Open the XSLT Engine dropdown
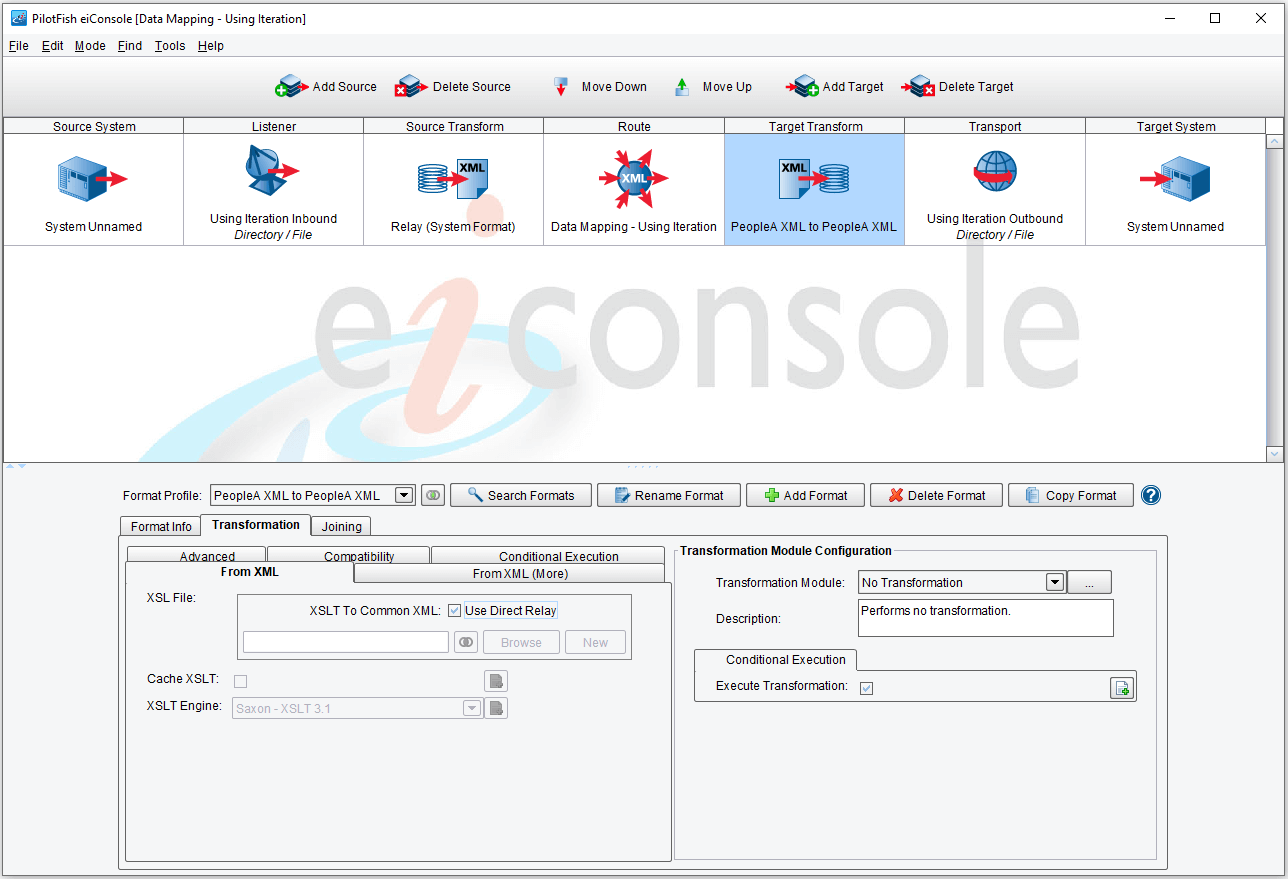 coord(471,708)
